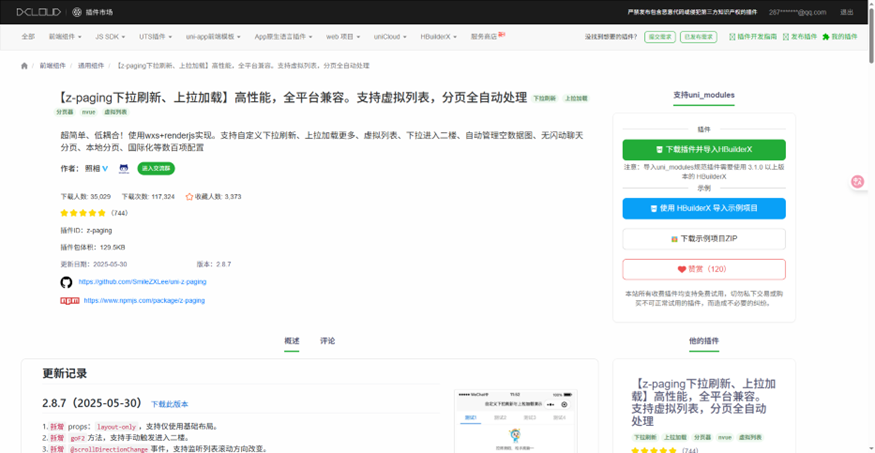Click the heart icon on 赞赏 button

(681, 269)
